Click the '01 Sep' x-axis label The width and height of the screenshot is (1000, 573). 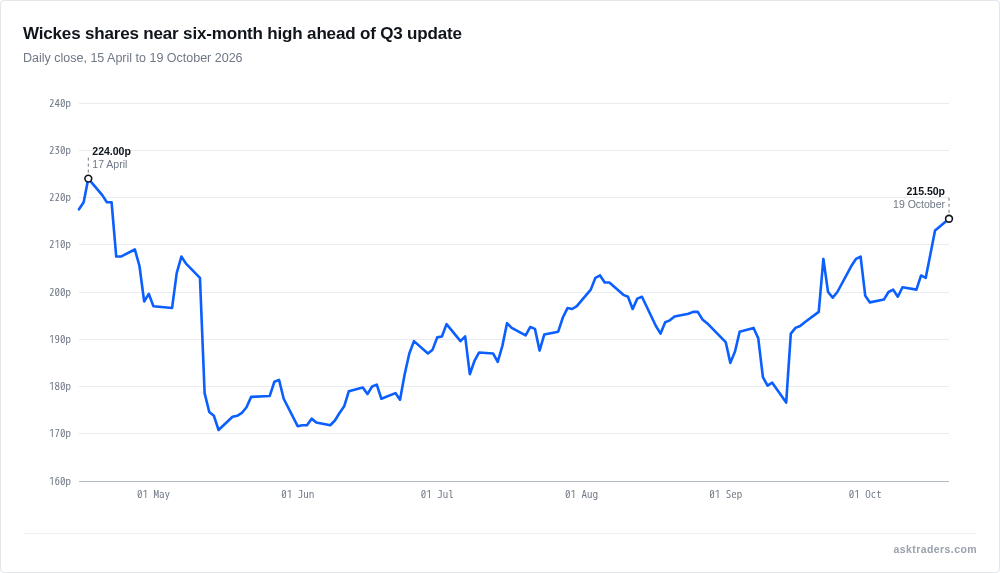pyautogui.click(x=726, y=495)
